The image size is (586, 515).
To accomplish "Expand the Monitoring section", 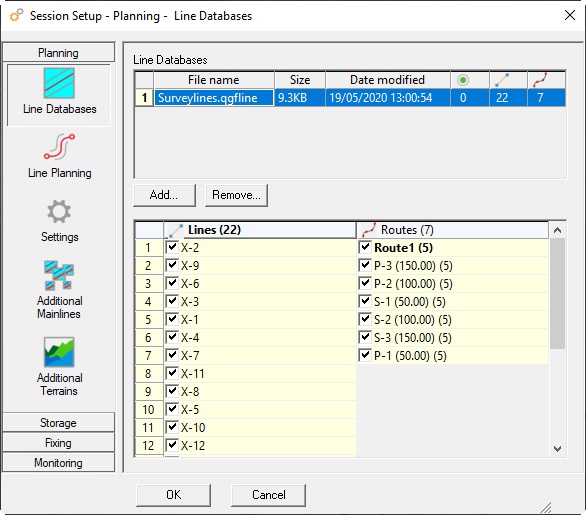I will [x=58, y=463].
